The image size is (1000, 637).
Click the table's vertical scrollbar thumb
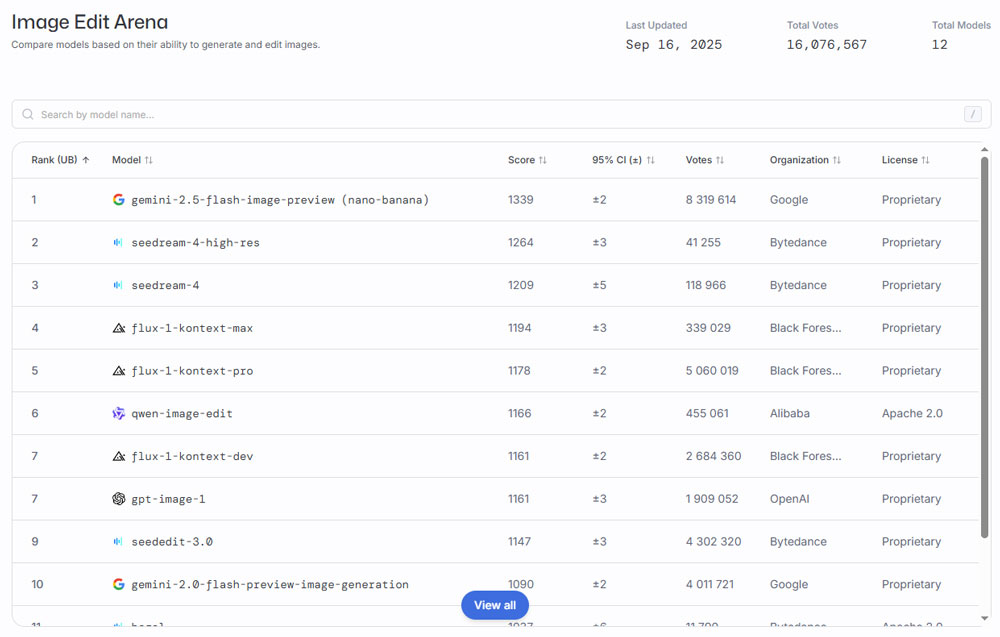pyautogui.click(x=985, y=348)
